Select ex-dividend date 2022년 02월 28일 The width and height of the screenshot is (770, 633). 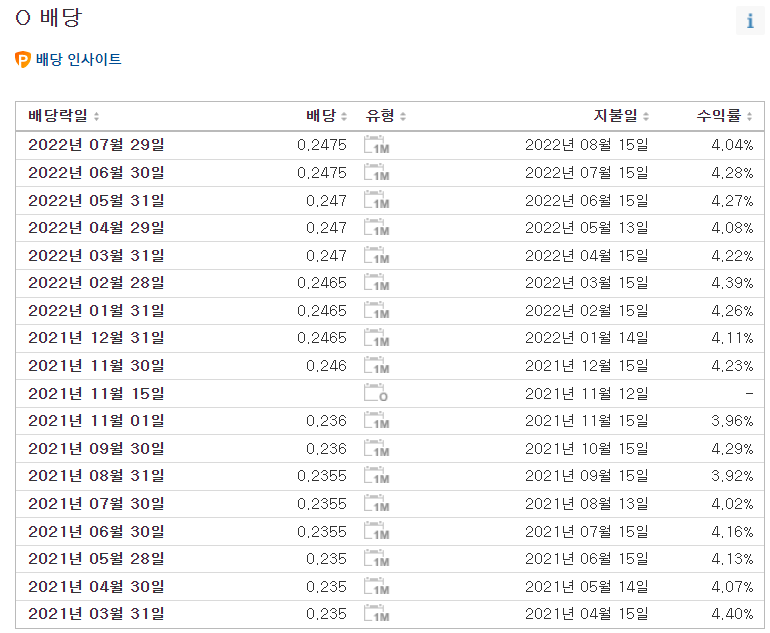coord(96,283)
